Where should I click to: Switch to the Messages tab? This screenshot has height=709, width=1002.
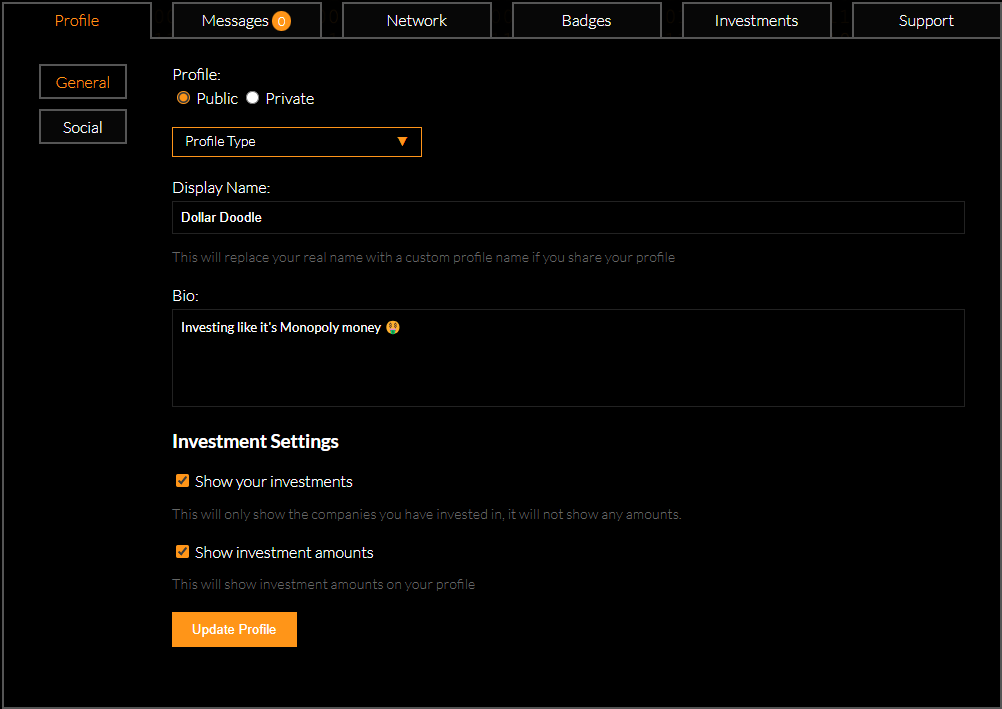247,20
